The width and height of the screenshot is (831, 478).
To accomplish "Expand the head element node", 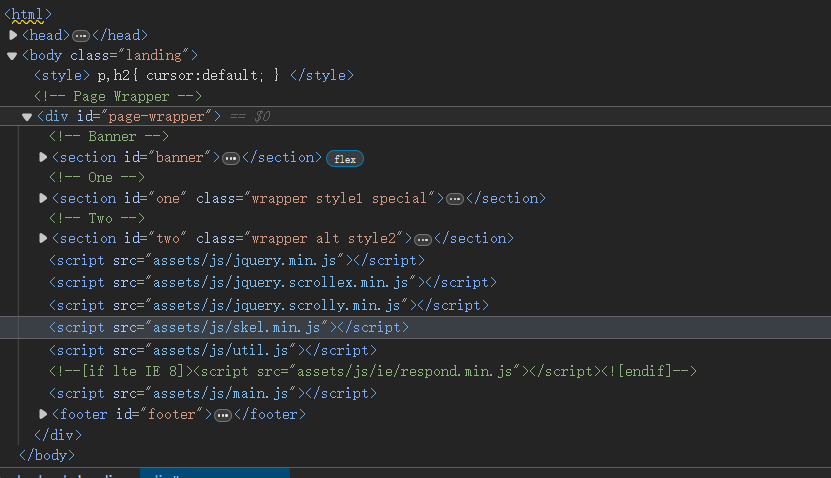I will point(13,35).
